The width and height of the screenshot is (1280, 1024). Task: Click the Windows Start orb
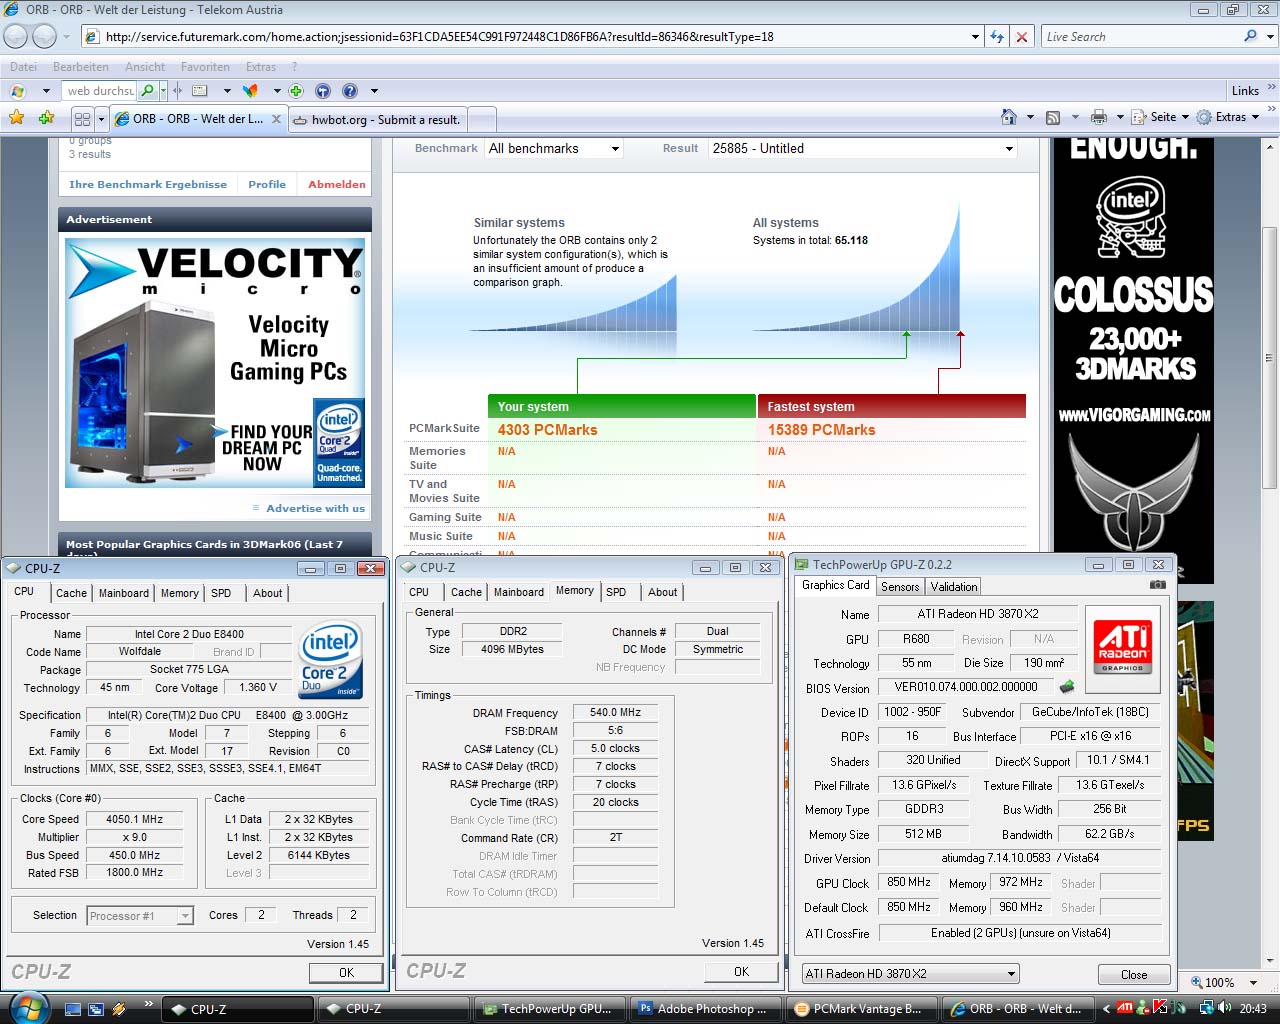click(x=27, y=1007)
